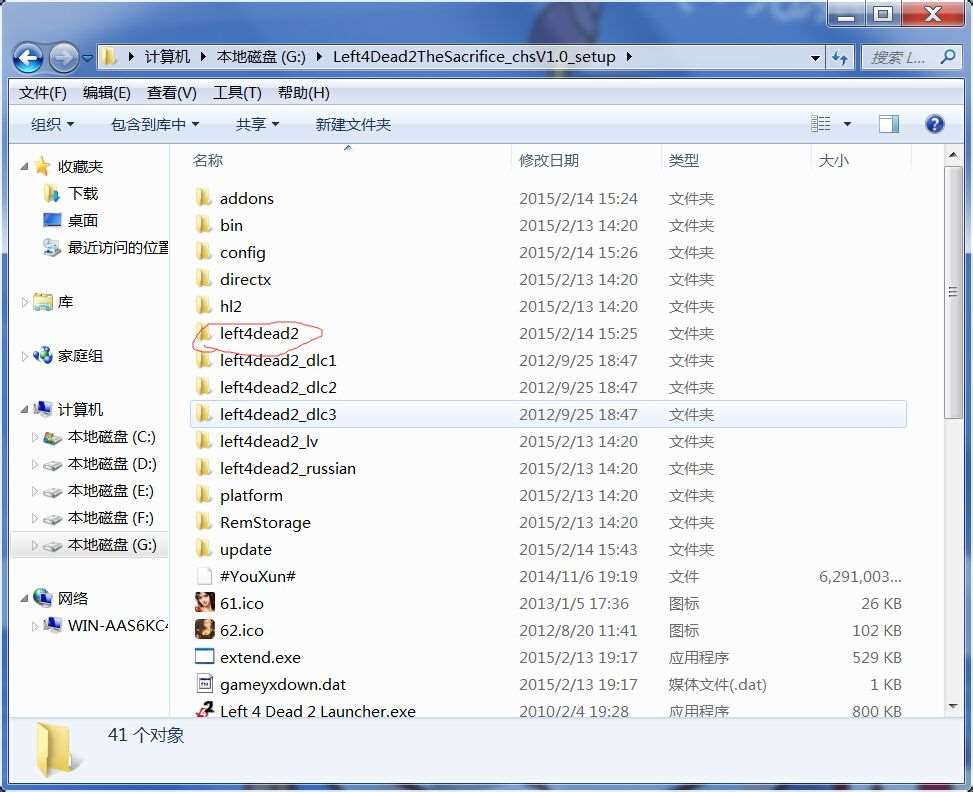Image resolution: width=973 pixels, height=792 pixels.
Task: Select the platform folder icon
Action: (x=204, y=495)
